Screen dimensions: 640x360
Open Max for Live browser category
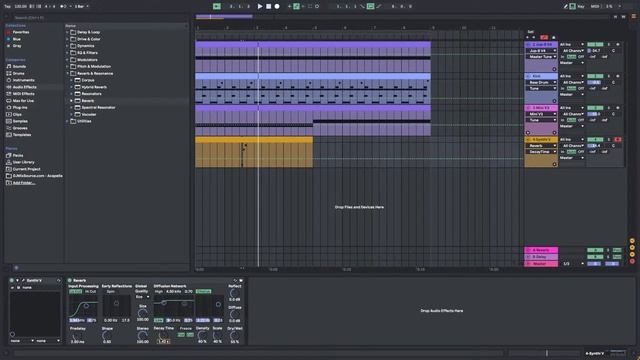click(23, 101)
